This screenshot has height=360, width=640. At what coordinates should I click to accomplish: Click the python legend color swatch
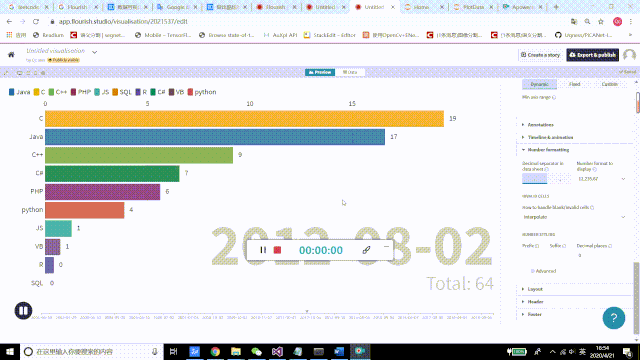[190, 92]
